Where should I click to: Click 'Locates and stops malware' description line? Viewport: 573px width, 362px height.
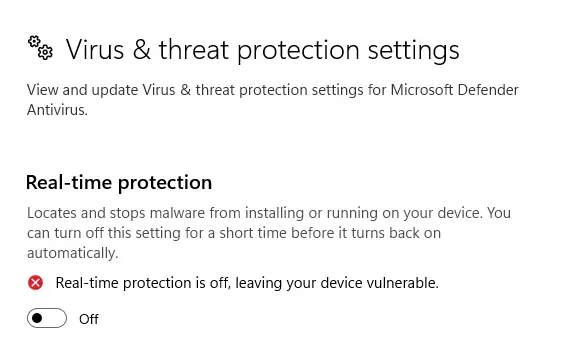coord(269,213)
